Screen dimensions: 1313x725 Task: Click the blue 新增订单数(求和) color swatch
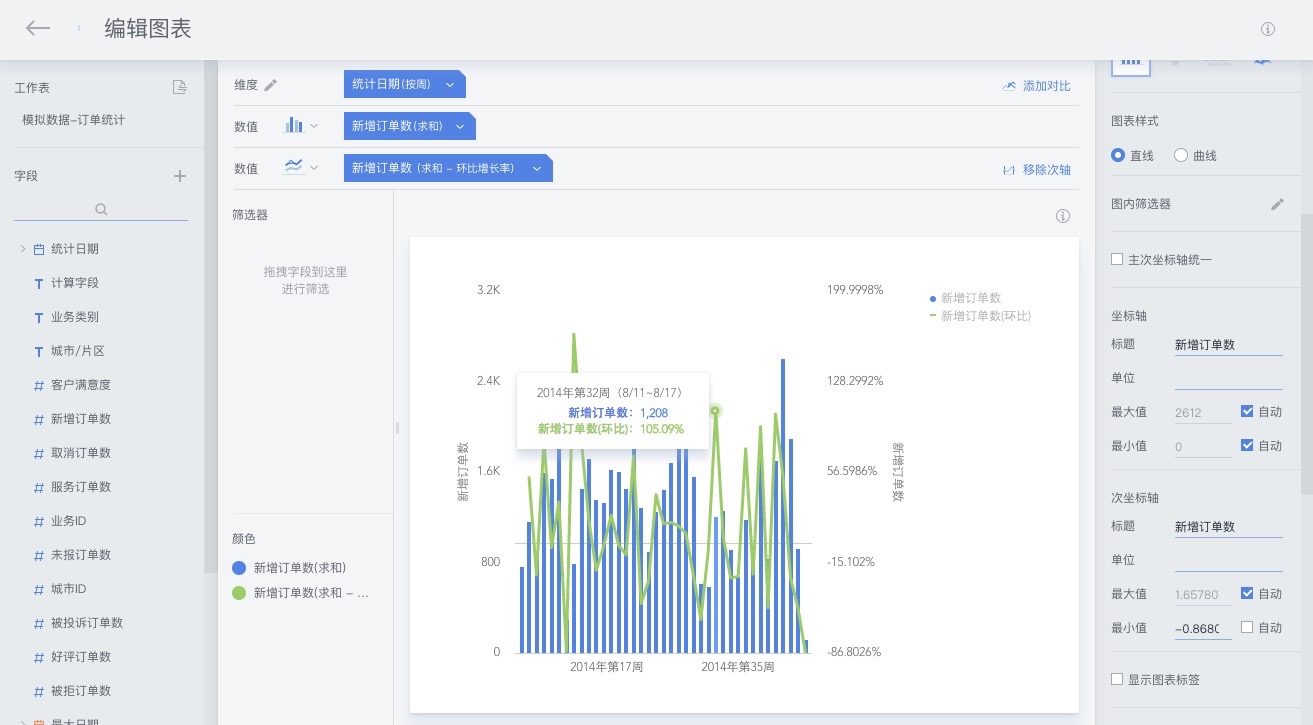click(239, 567)
